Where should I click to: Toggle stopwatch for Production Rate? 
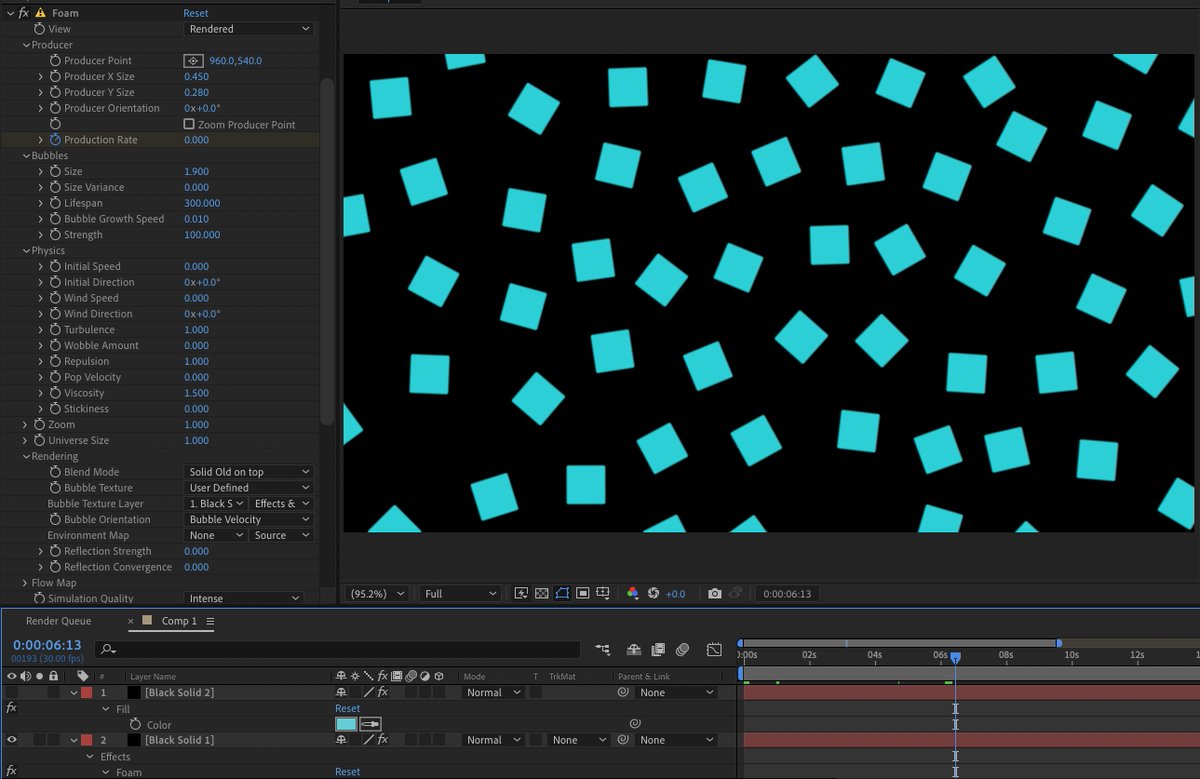click(x=55, y=140)
